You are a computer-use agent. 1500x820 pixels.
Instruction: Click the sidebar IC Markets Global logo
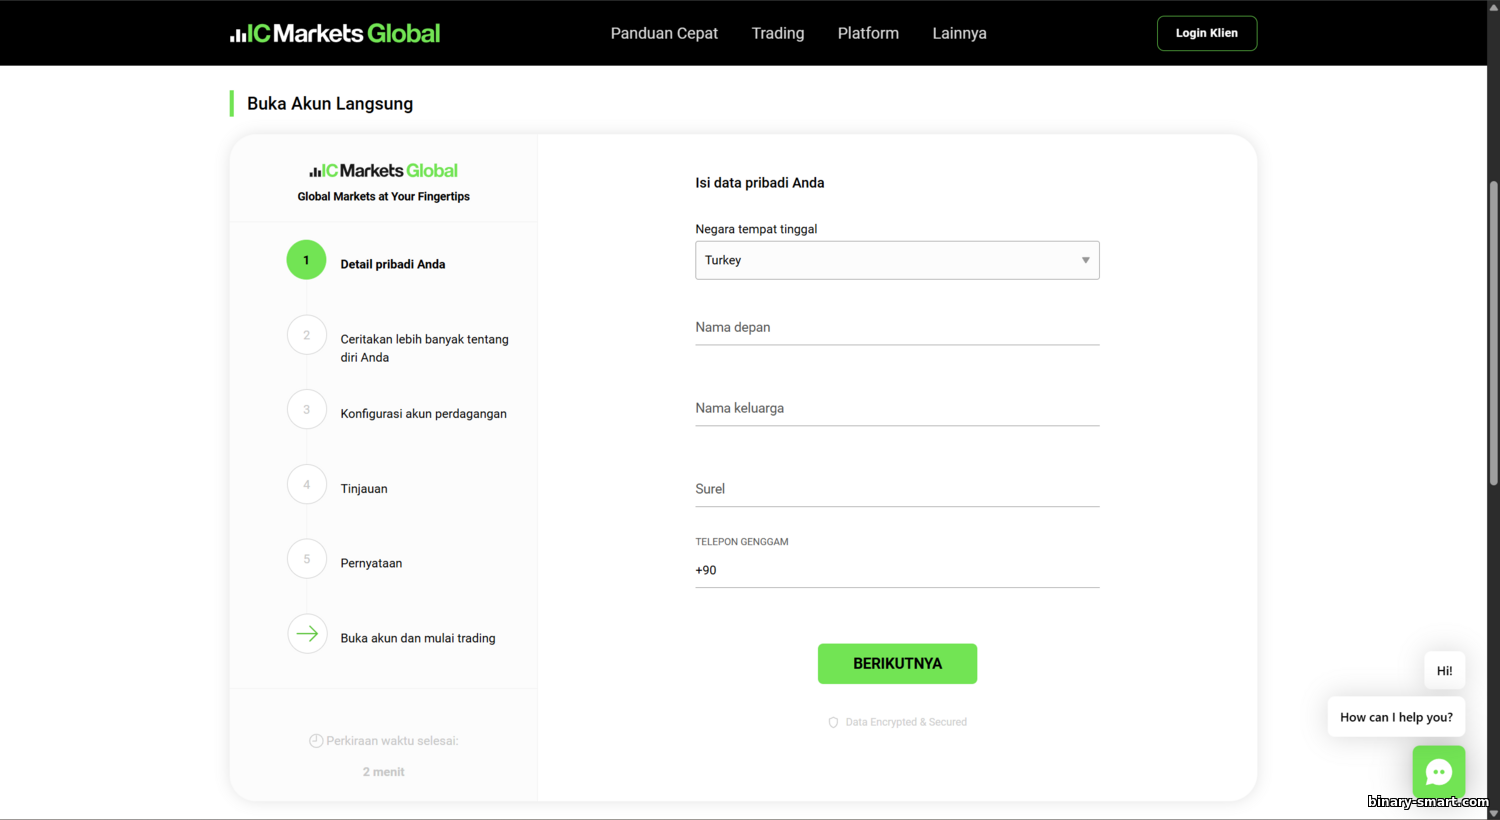coord(383,171)
